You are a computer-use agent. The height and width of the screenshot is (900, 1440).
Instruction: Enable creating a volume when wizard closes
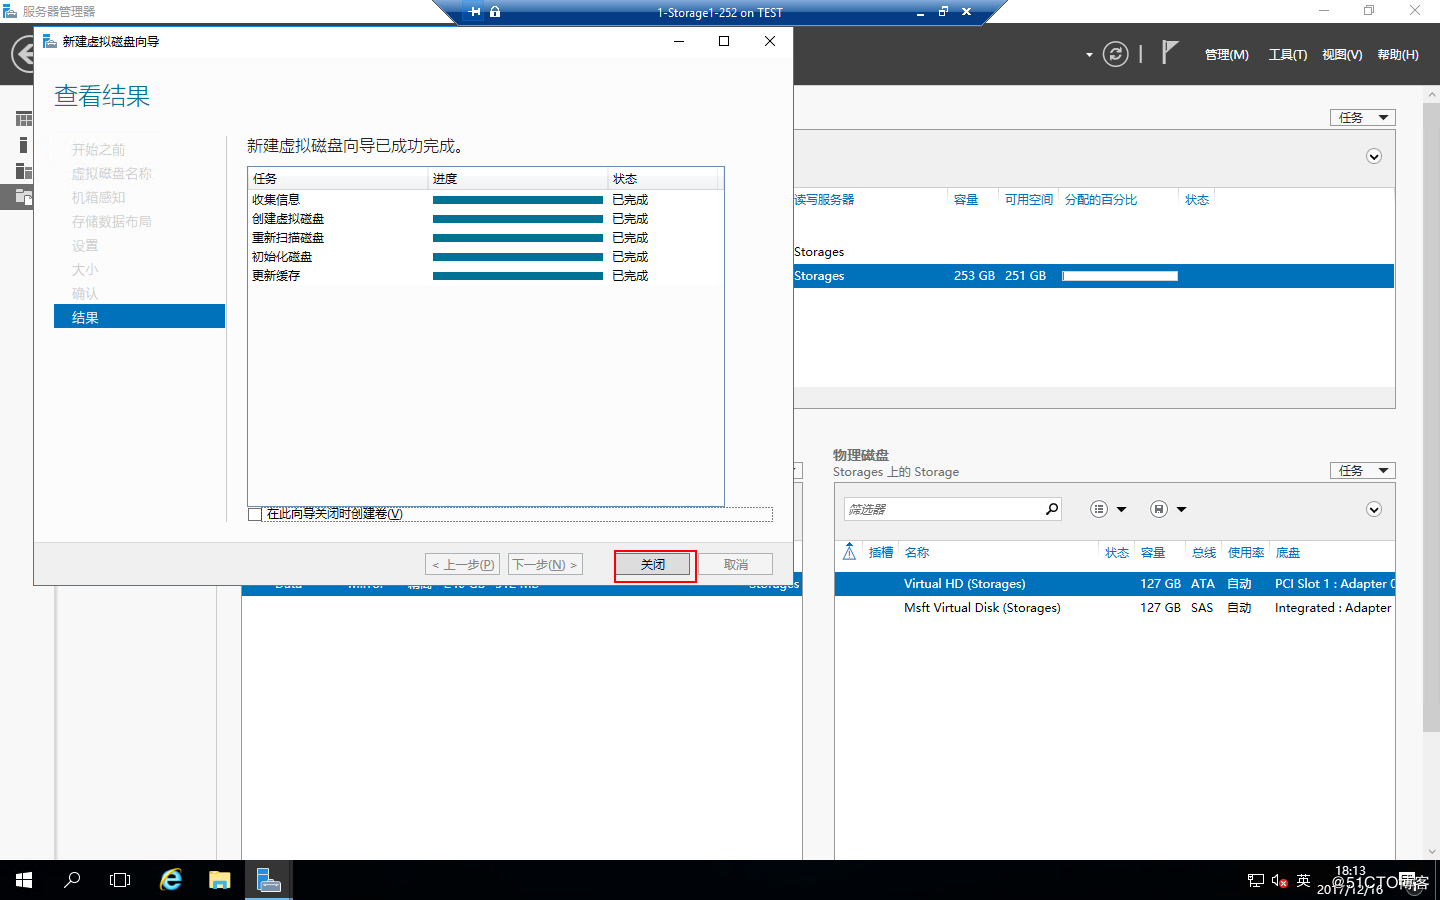tap(255, 514)
